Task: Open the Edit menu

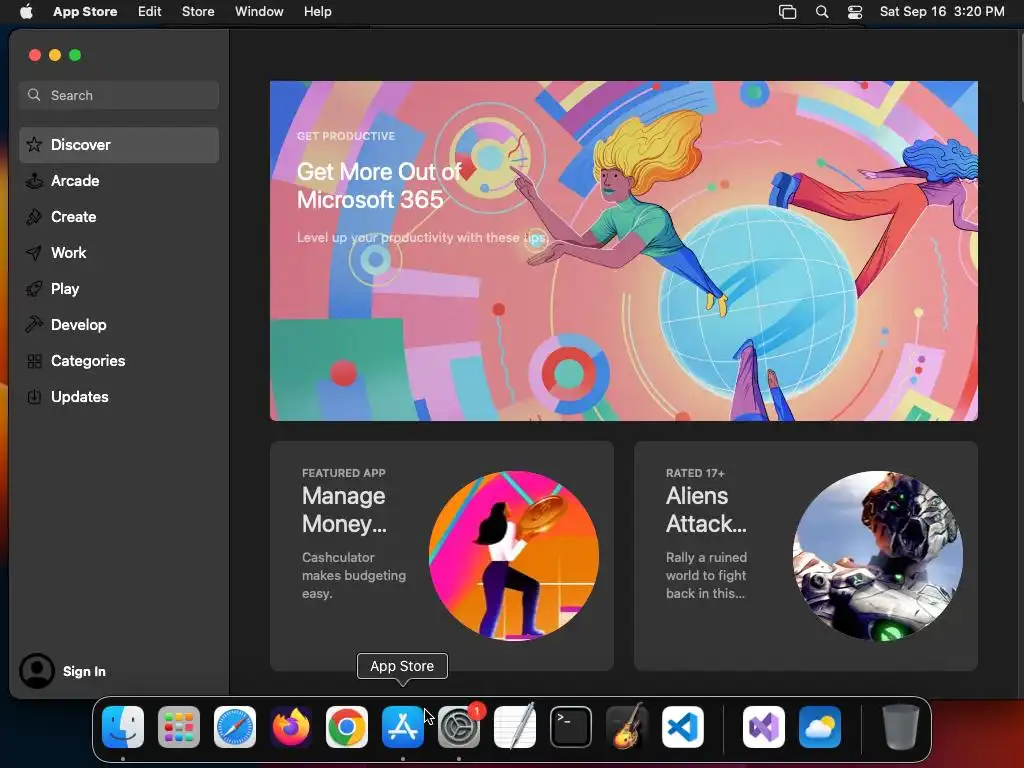Action: (150, 12)
